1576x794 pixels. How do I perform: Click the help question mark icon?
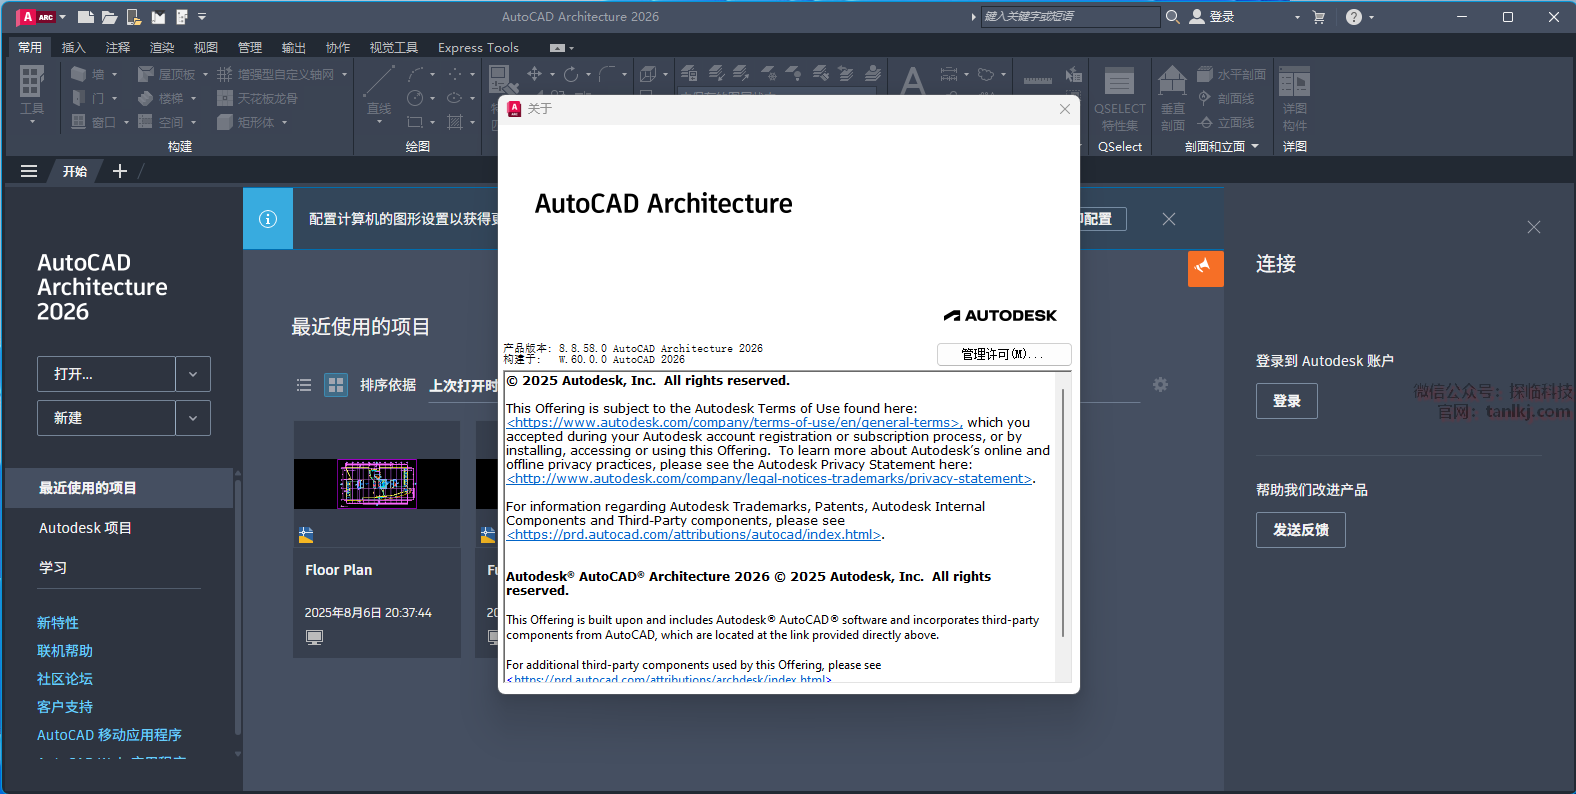click(x=1353, y=17)
